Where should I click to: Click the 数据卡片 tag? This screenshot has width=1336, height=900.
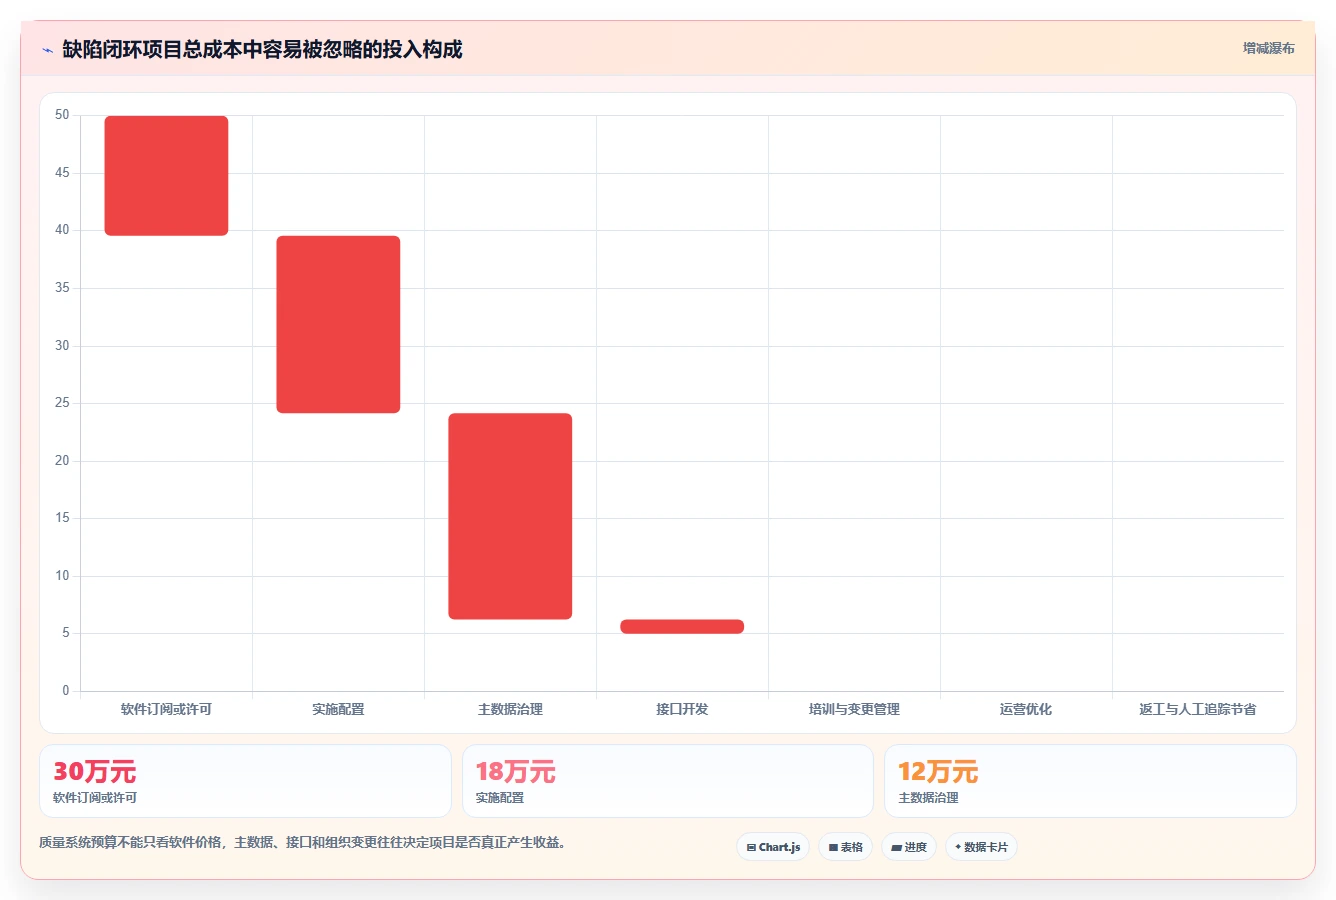[x=981, y=847]
